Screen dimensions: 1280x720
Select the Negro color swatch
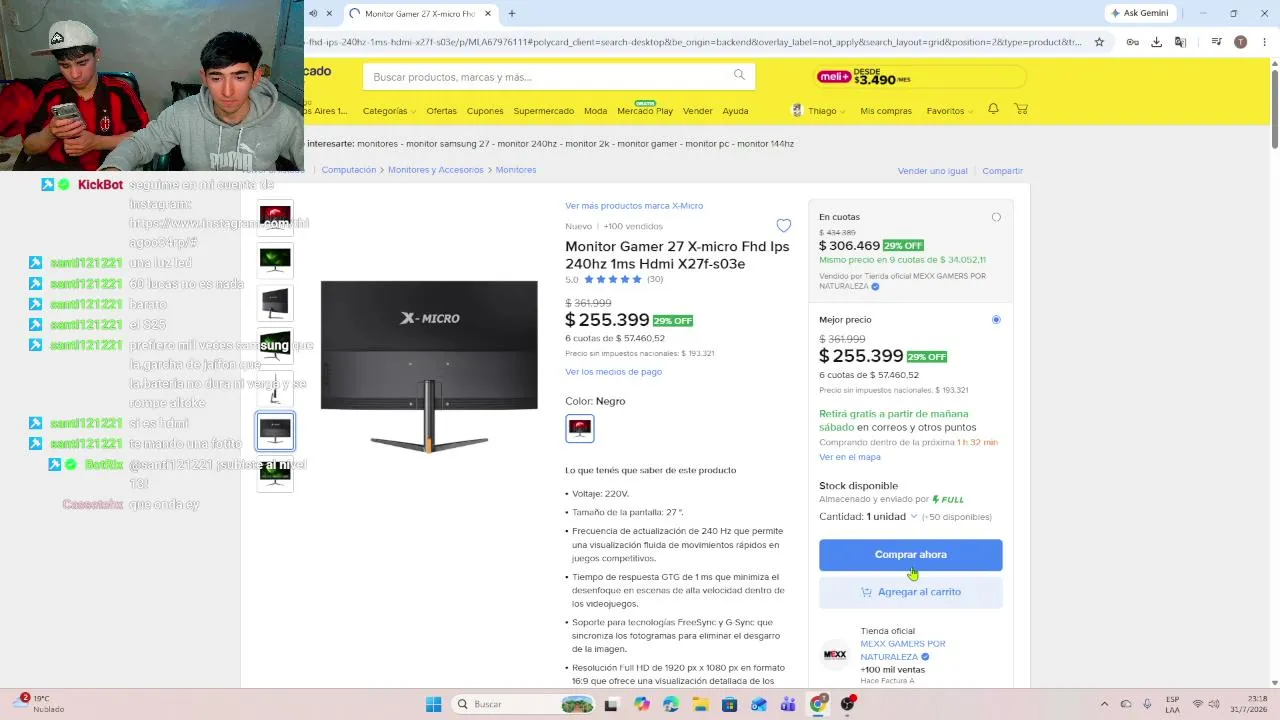tap(579, 428)
